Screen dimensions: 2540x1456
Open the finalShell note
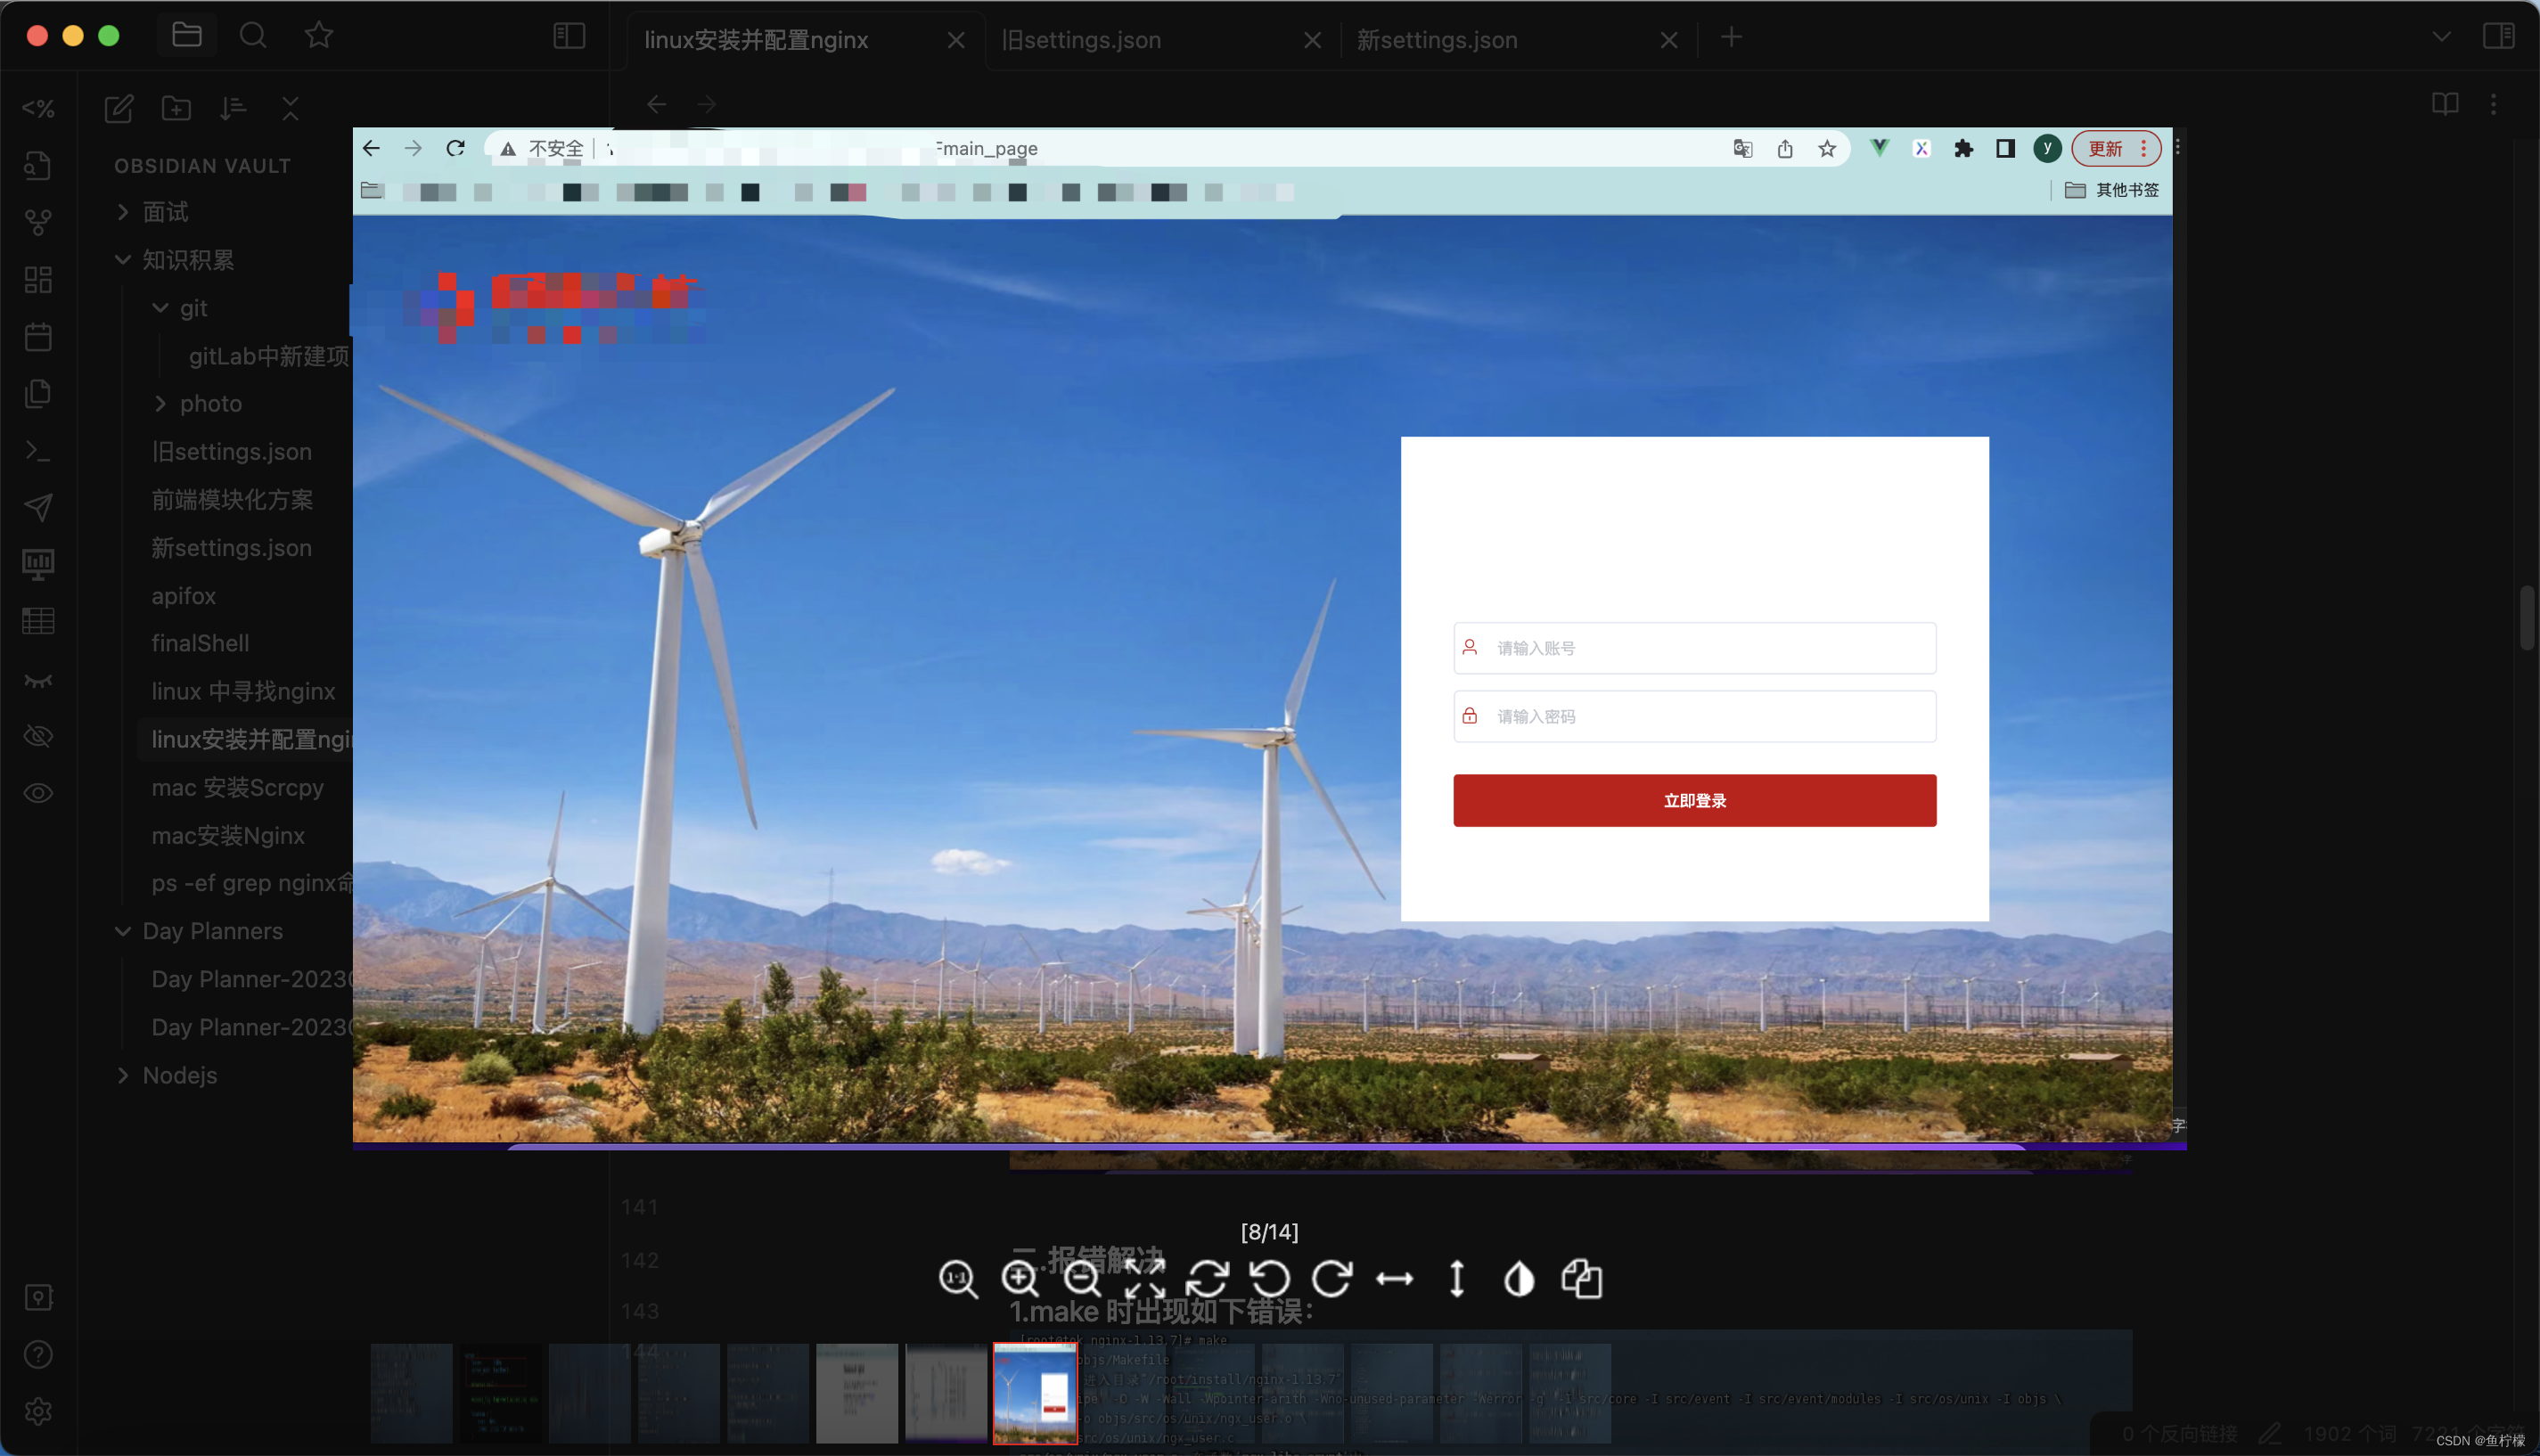200,644
